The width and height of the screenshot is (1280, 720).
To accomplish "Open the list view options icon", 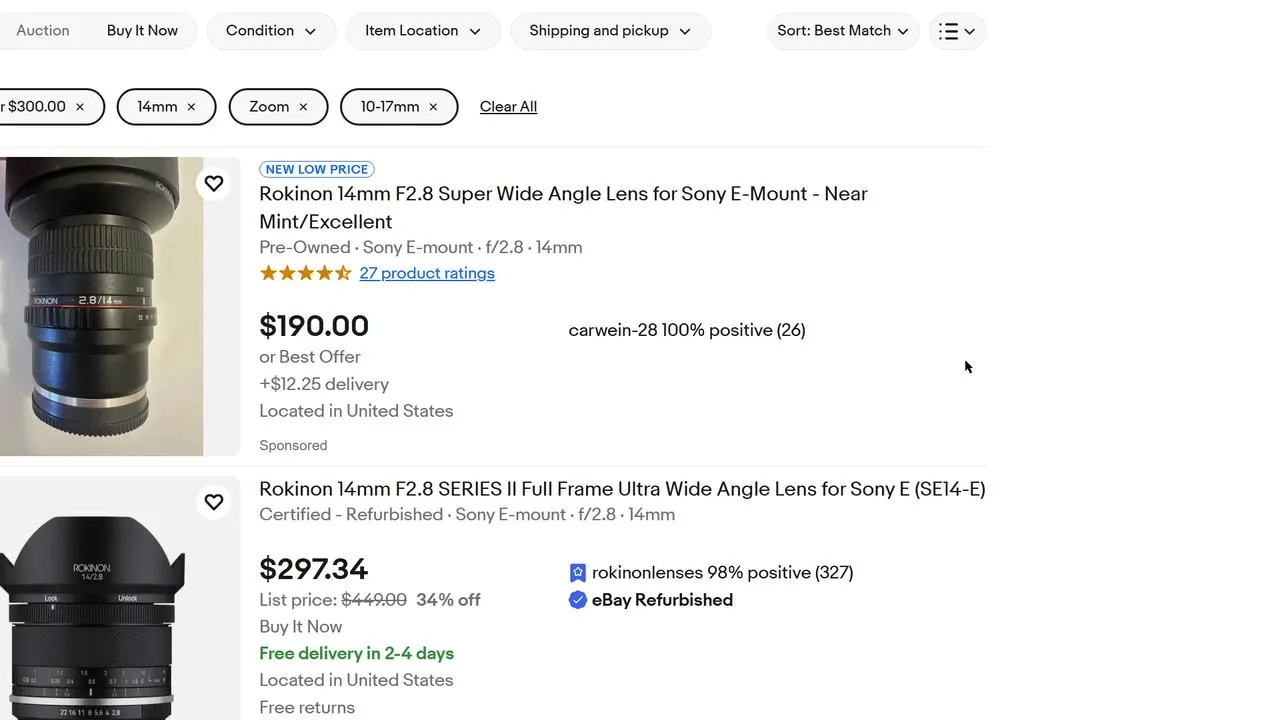I will point(957,31).
